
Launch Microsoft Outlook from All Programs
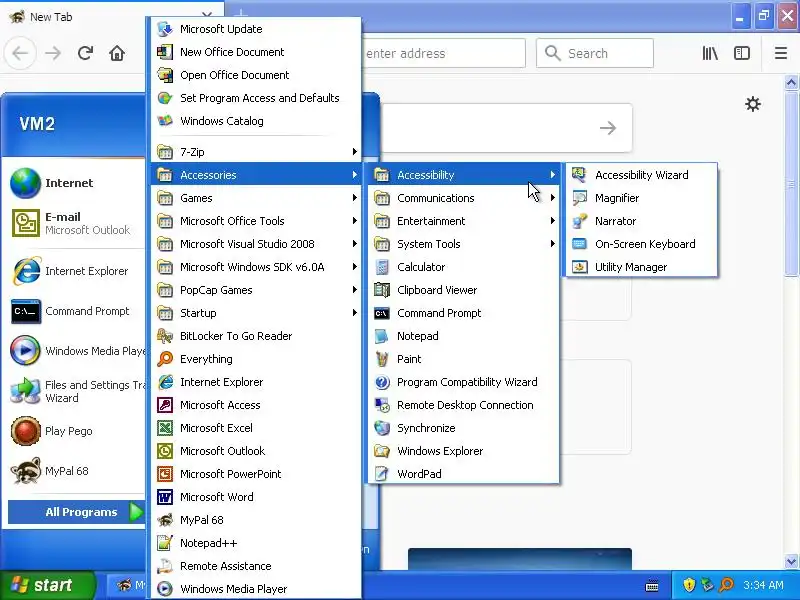click(256, 451)
